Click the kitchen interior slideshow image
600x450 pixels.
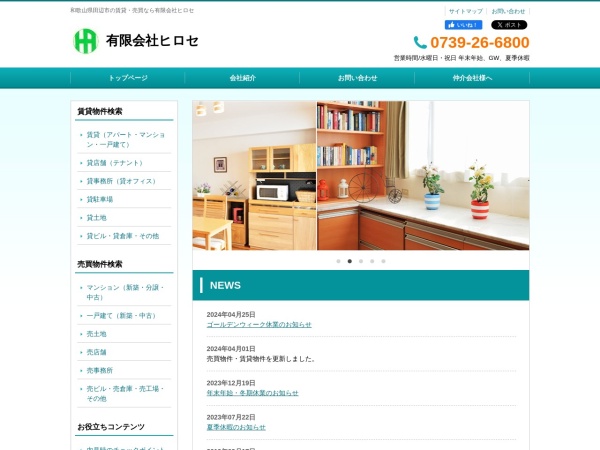361,176
